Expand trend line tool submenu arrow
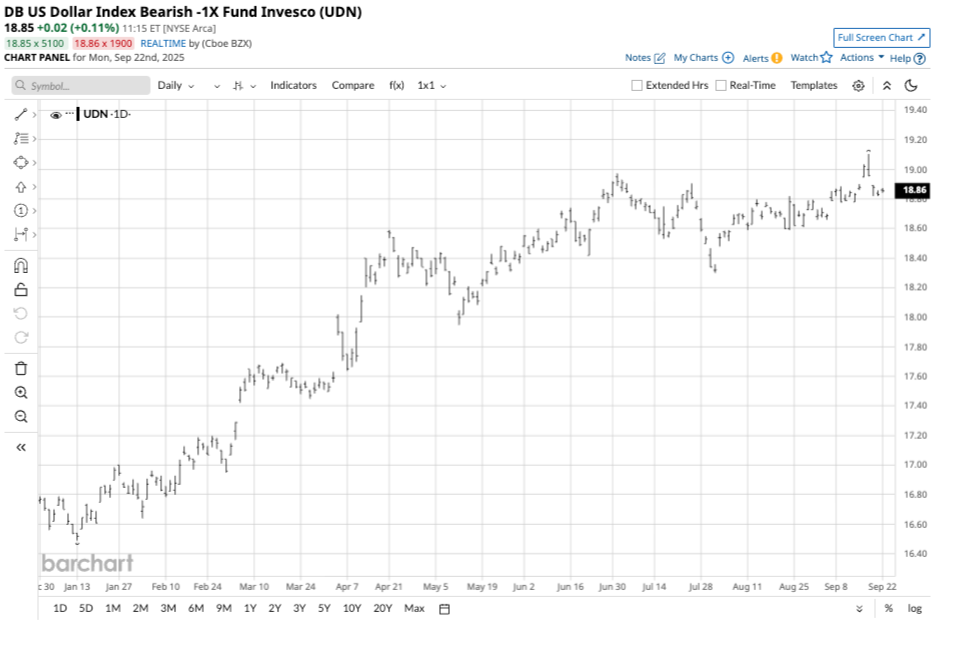The height and width of the screenshot is (662, 955). [35, 114]
